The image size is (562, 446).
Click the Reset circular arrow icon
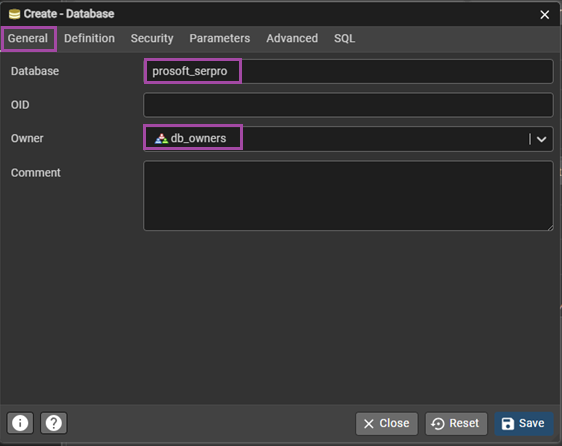coord(438,424)
